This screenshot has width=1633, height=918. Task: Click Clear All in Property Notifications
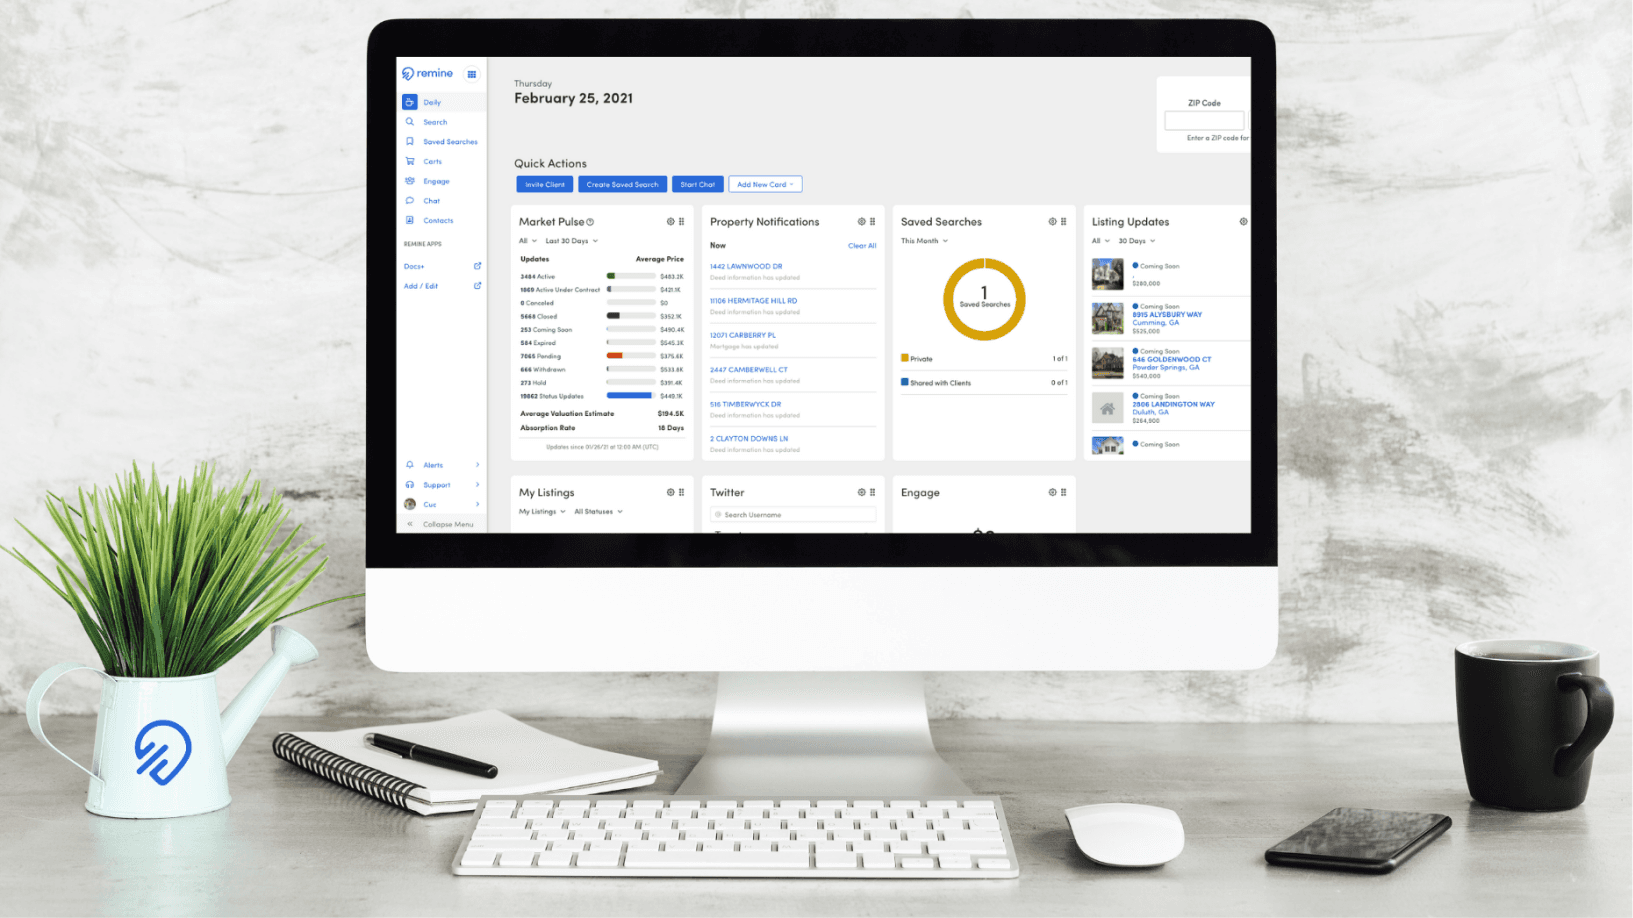pyautogui.click(x=862, y=246)
